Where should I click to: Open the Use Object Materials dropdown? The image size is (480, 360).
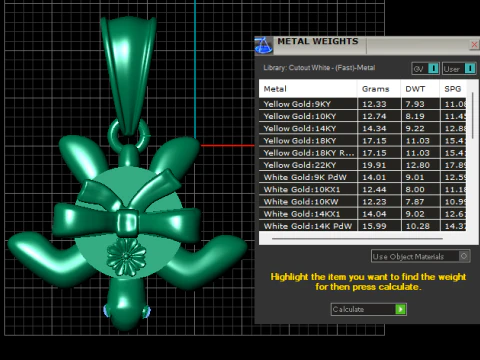[421, 256]
